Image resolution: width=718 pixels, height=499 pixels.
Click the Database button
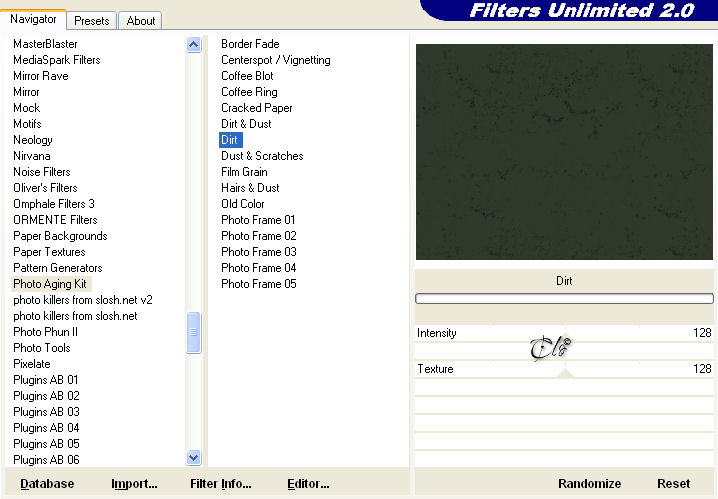(x=47, y=483)
